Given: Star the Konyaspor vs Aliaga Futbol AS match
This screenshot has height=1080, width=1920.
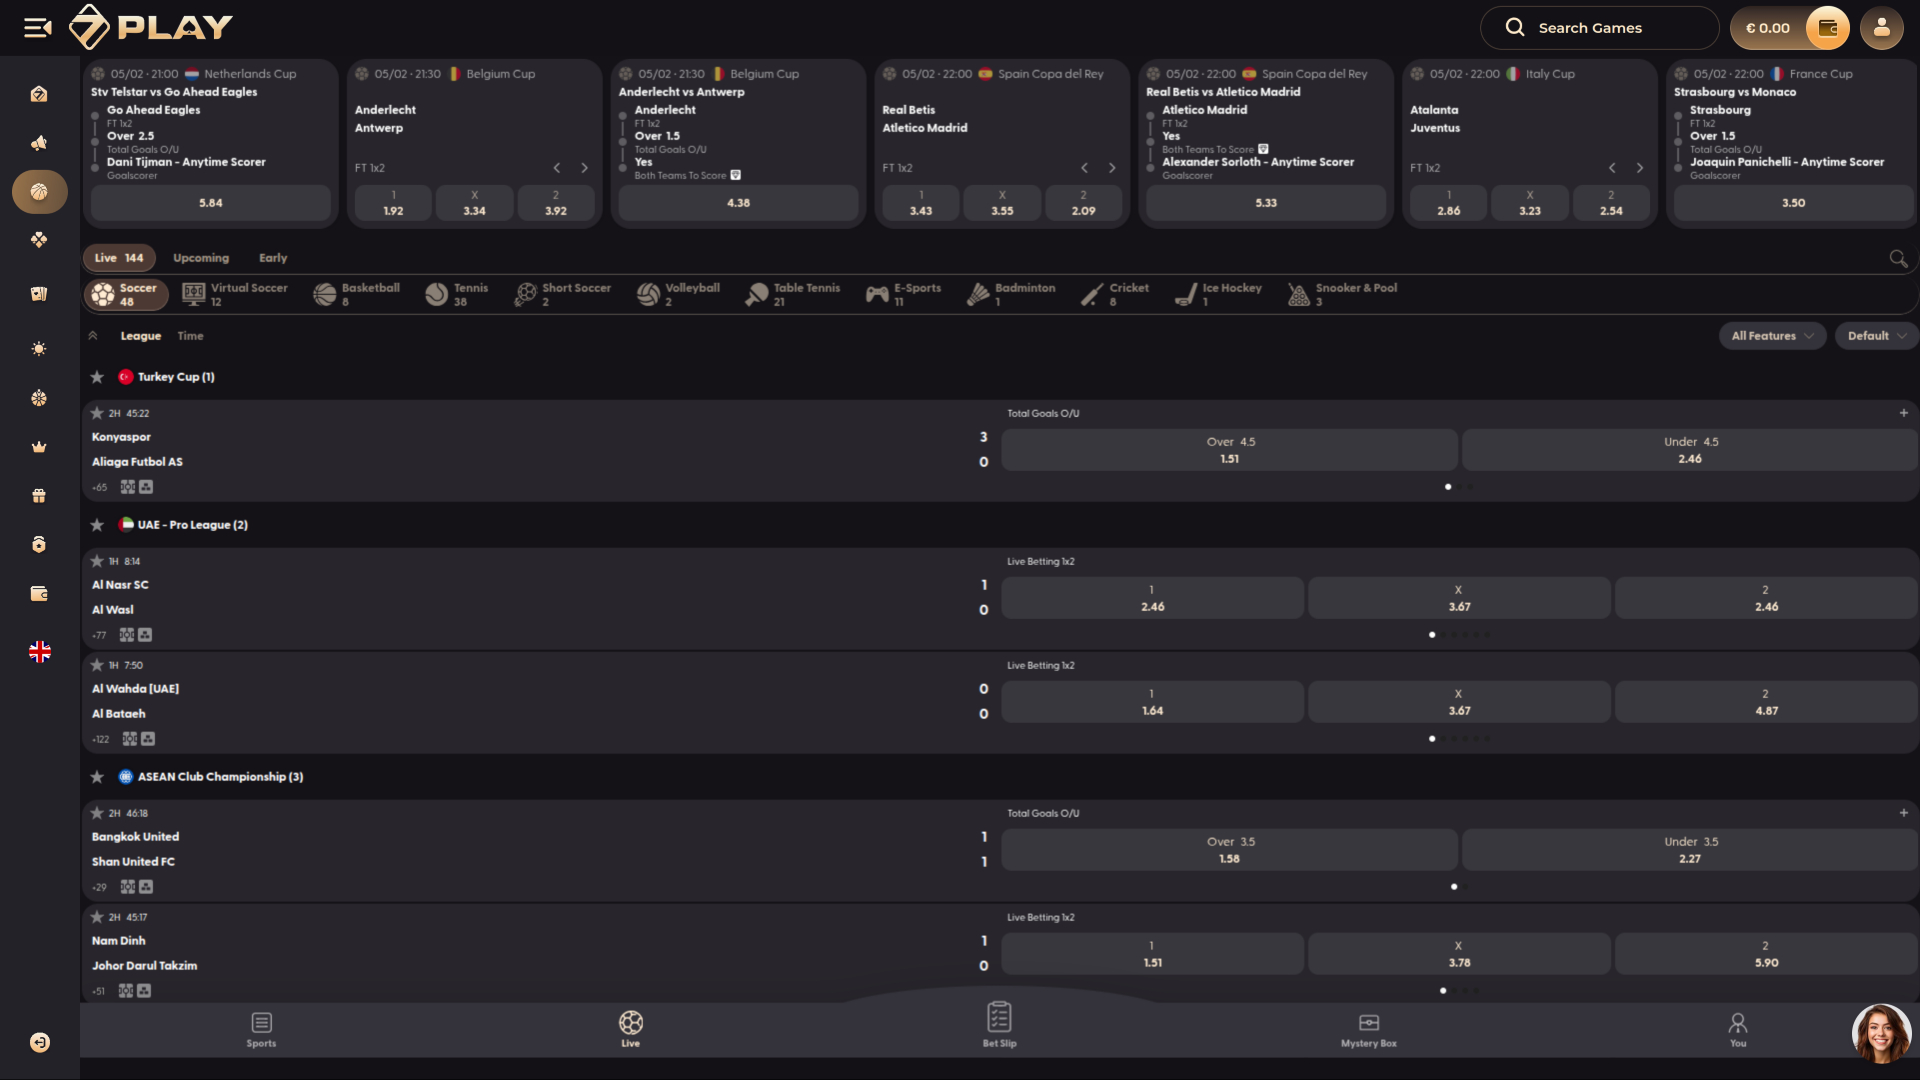Looking at the screenshot, I should 97,412.
